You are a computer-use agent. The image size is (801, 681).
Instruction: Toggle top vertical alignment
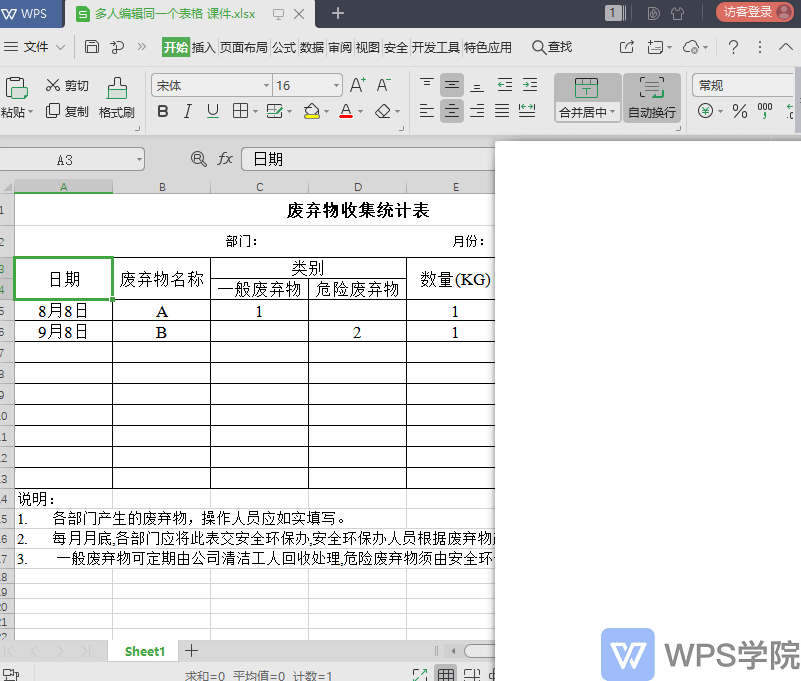pyautogui.click(x=427, y=85)
